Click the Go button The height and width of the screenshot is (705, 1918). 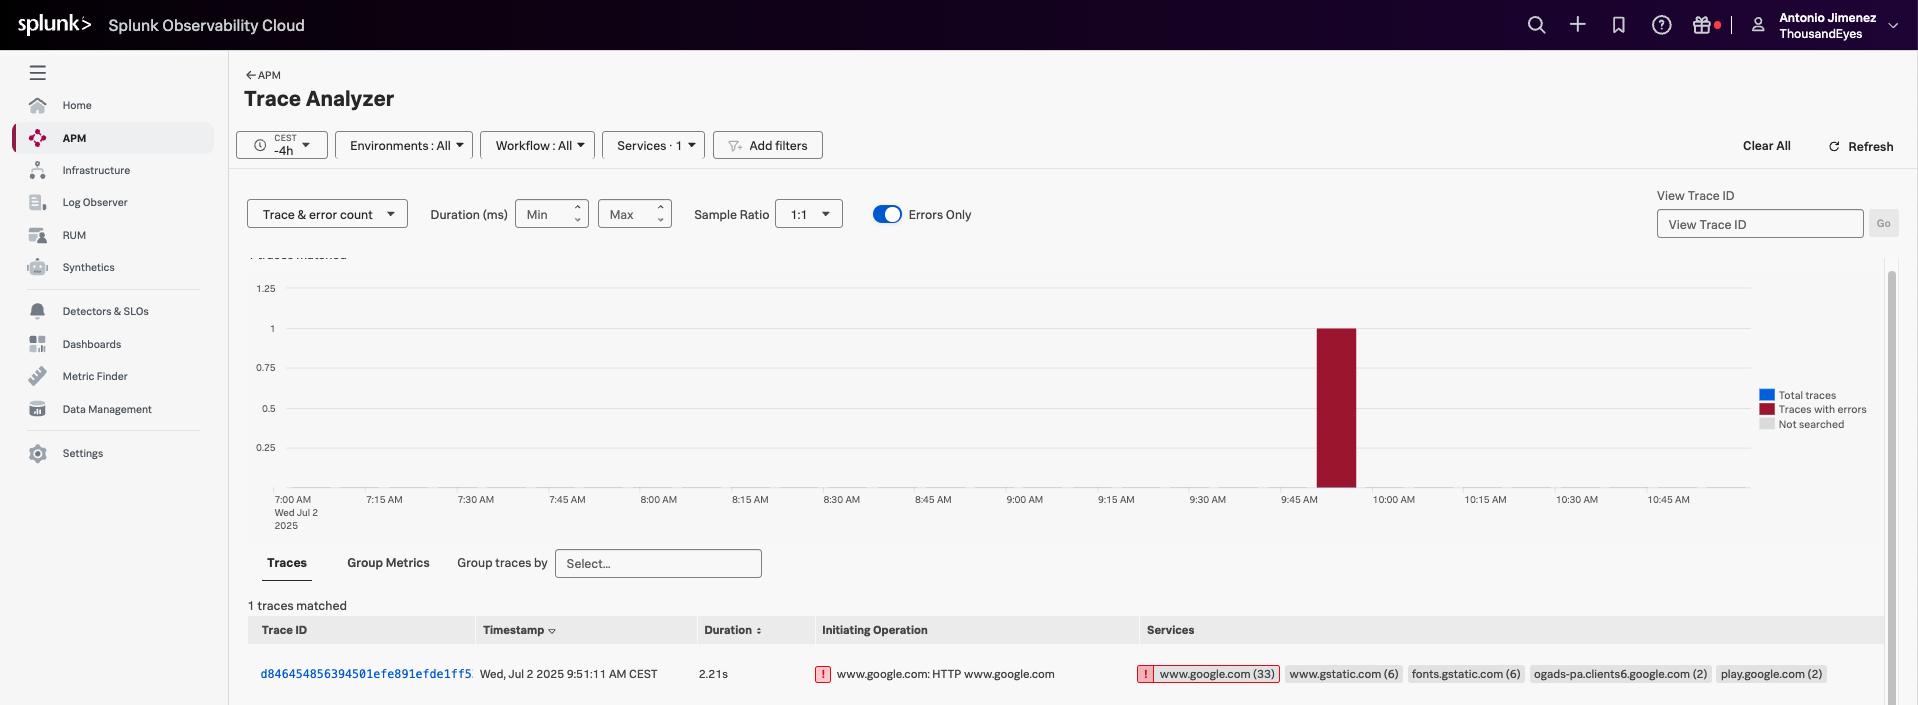click(x=1883, y=224)
